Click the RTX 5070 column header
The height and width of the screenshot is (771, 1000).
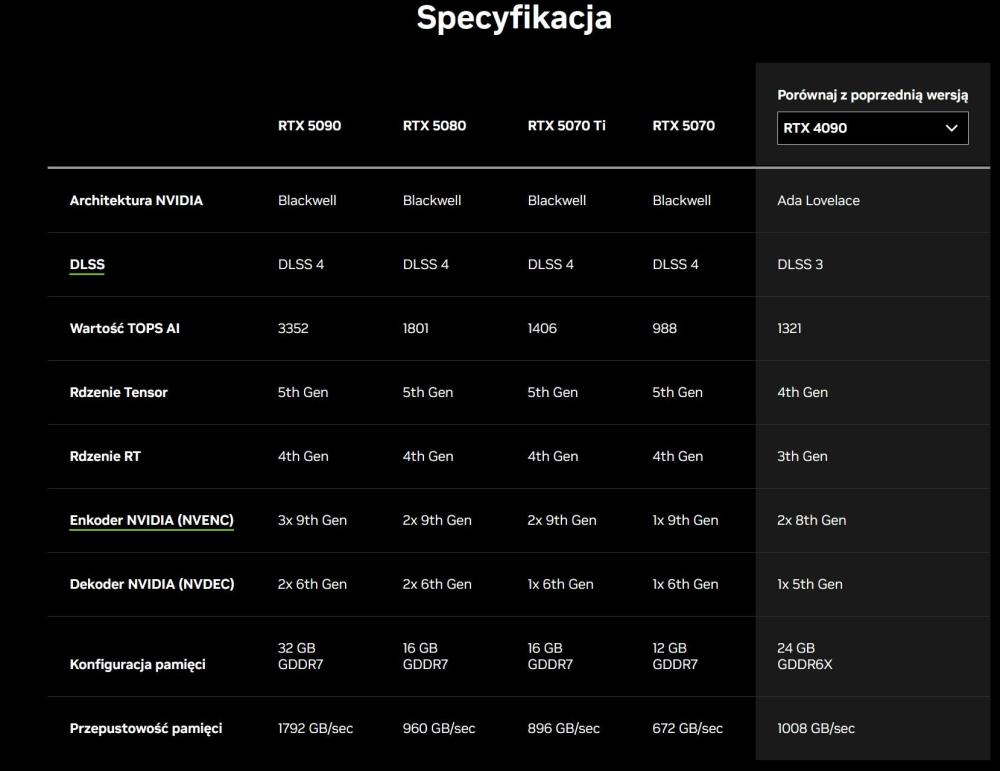(683, 126)
